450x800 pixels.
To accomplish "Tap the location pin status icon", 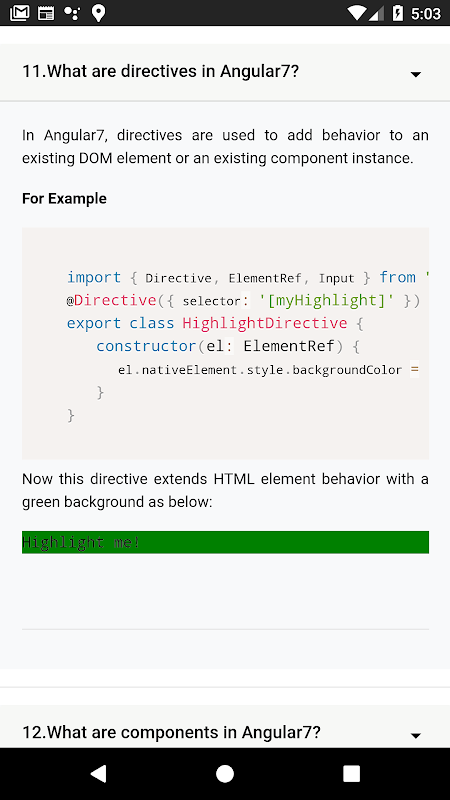I will pyautogui.click(x=98, y=13).
